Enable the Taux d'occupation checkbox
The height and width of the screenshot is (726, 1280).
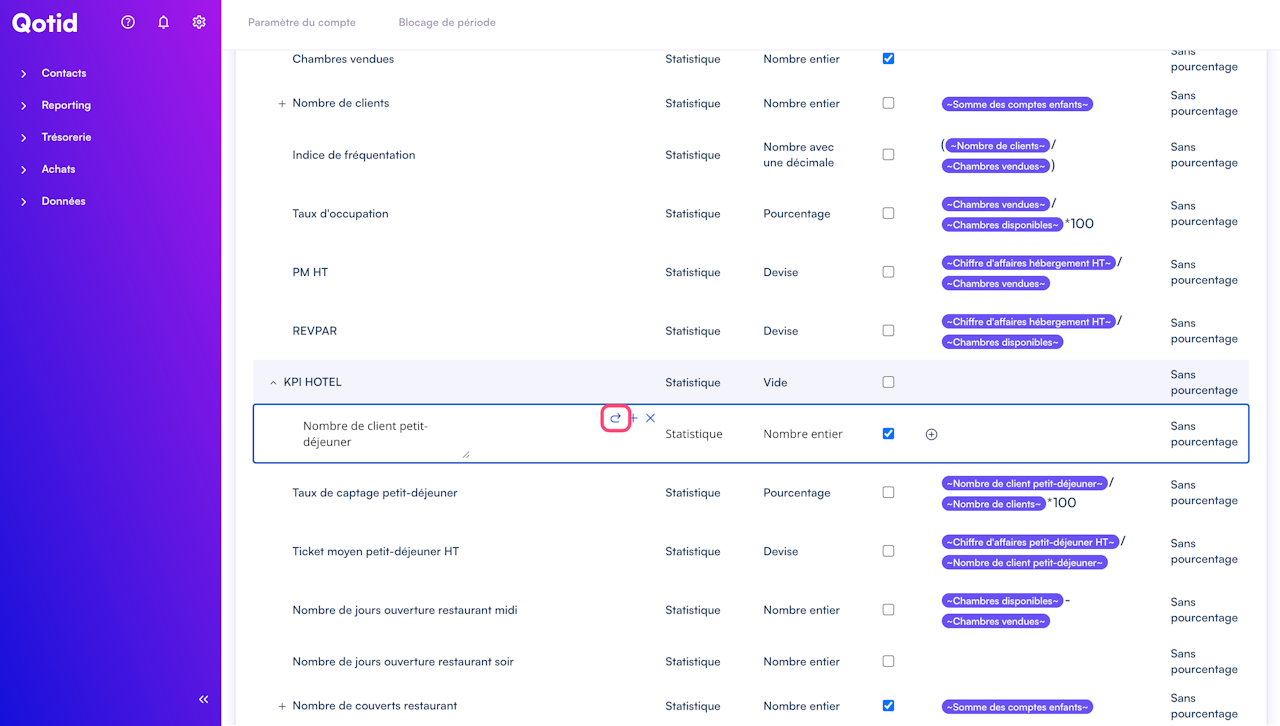[x=888, y=213]
